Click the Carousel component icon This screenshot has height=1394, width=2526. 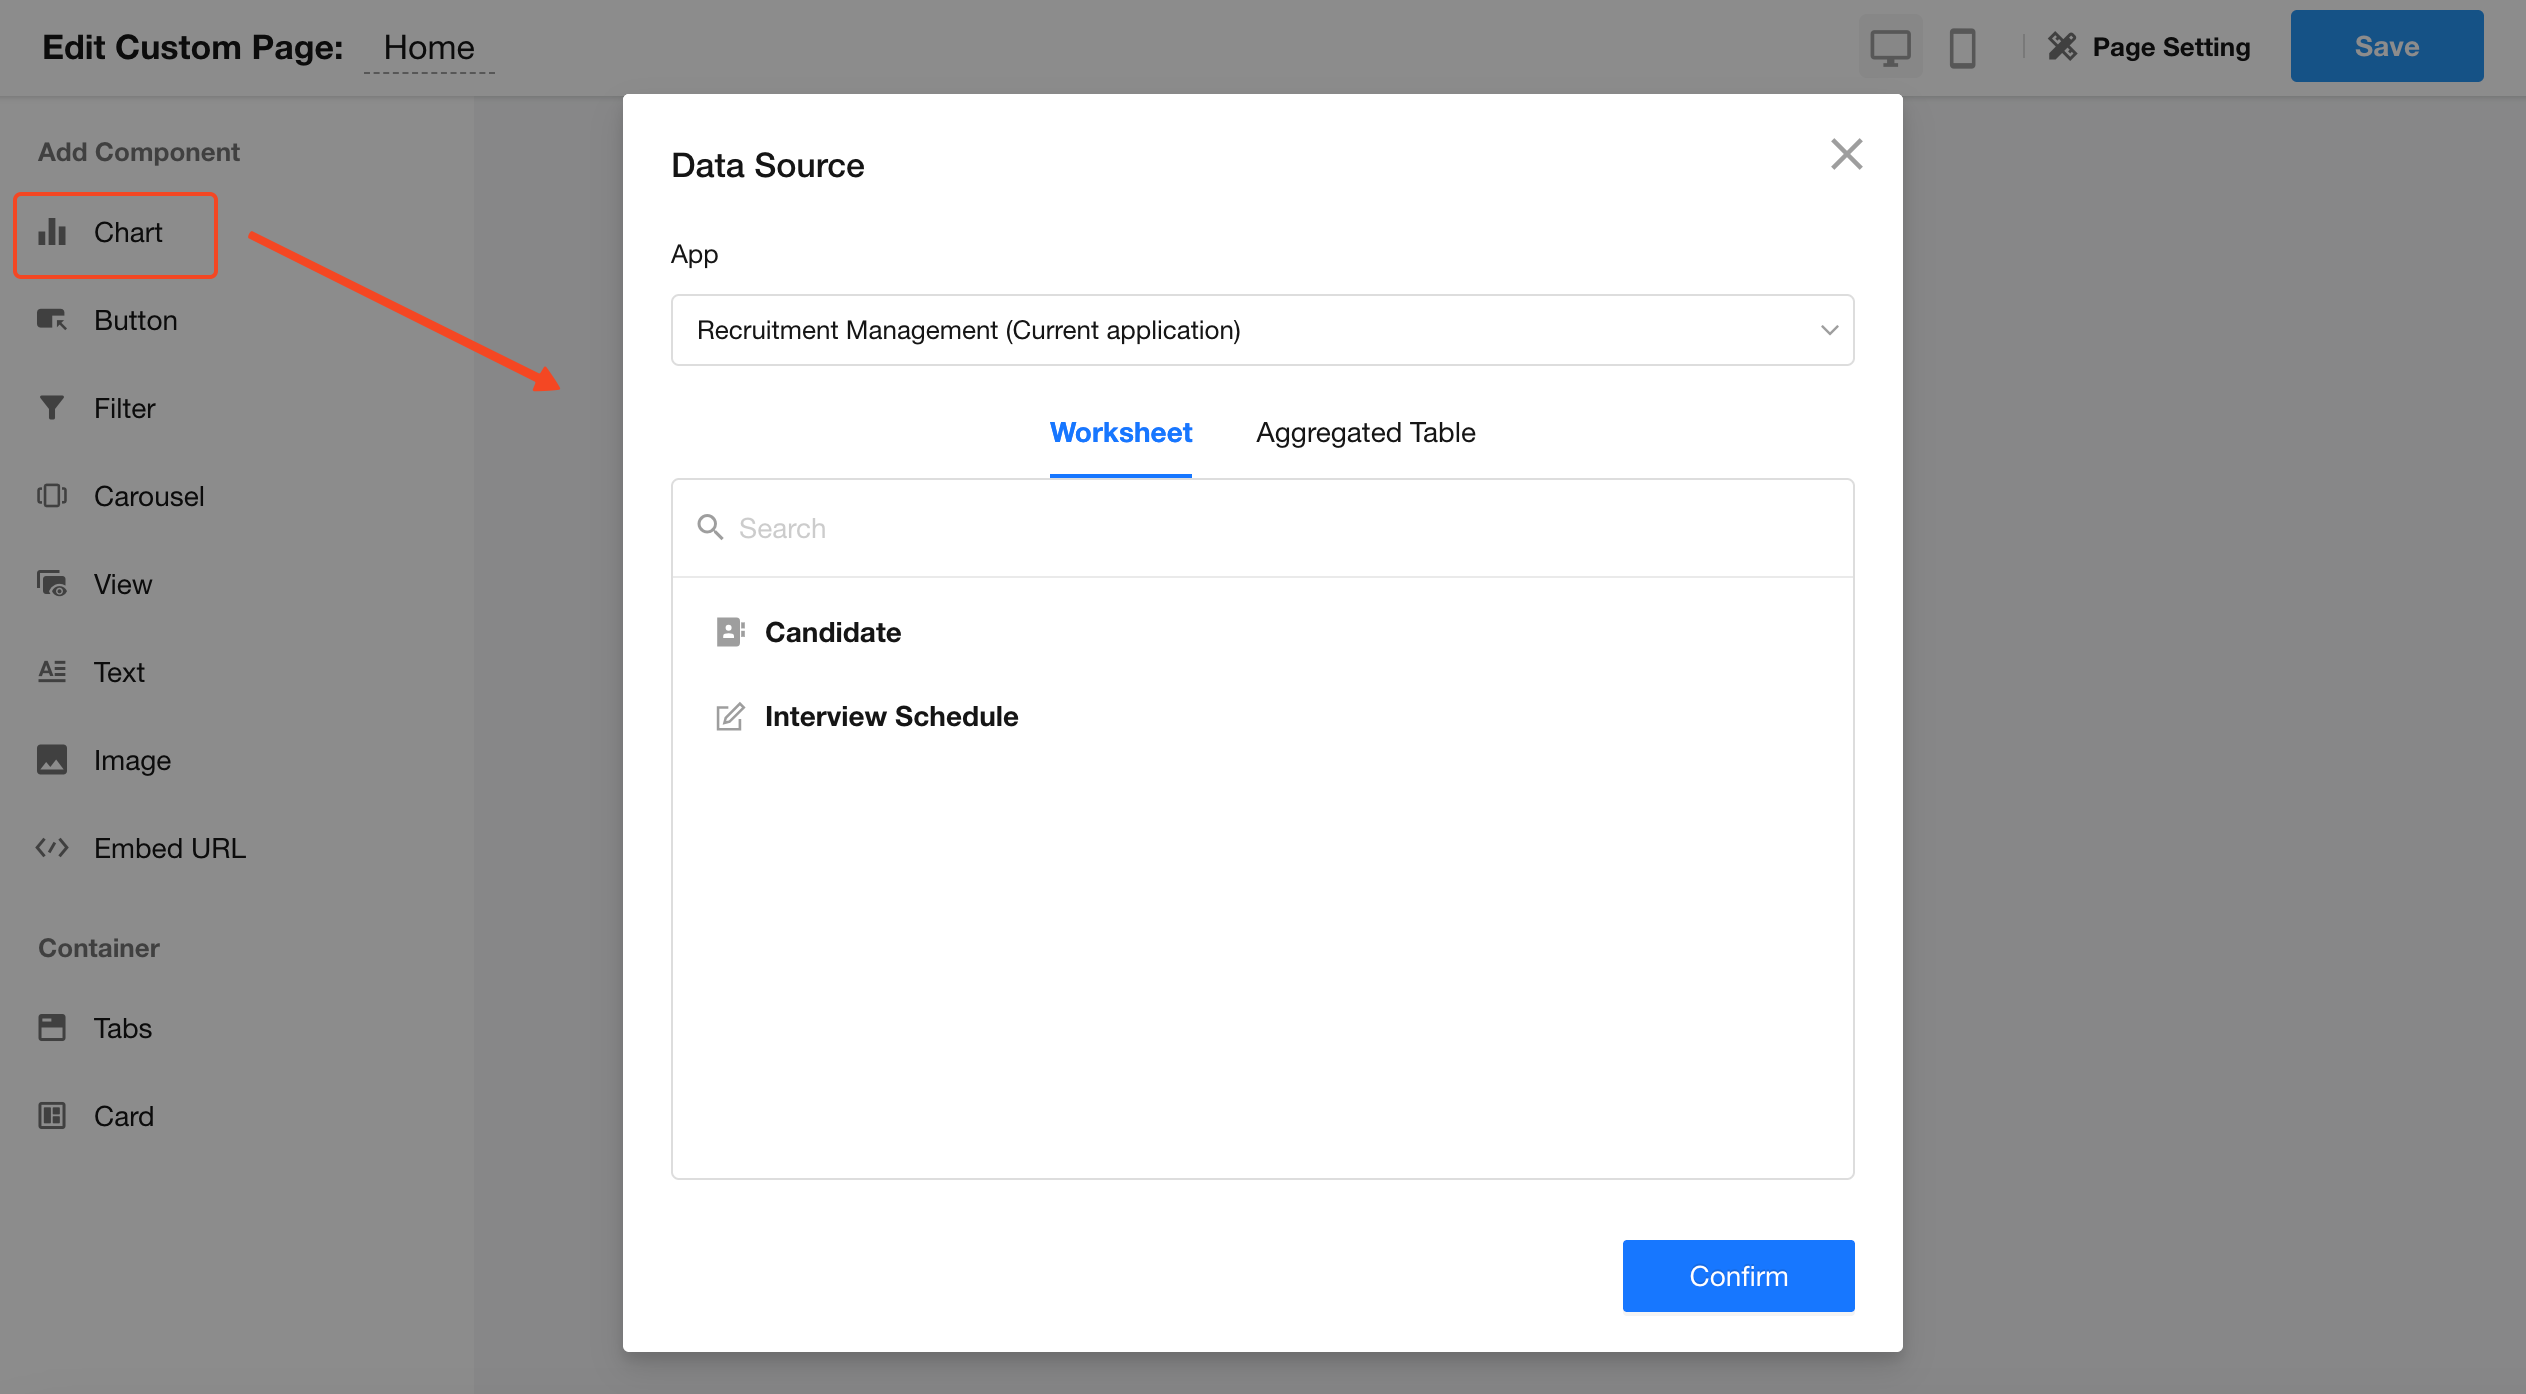point(52,496)
